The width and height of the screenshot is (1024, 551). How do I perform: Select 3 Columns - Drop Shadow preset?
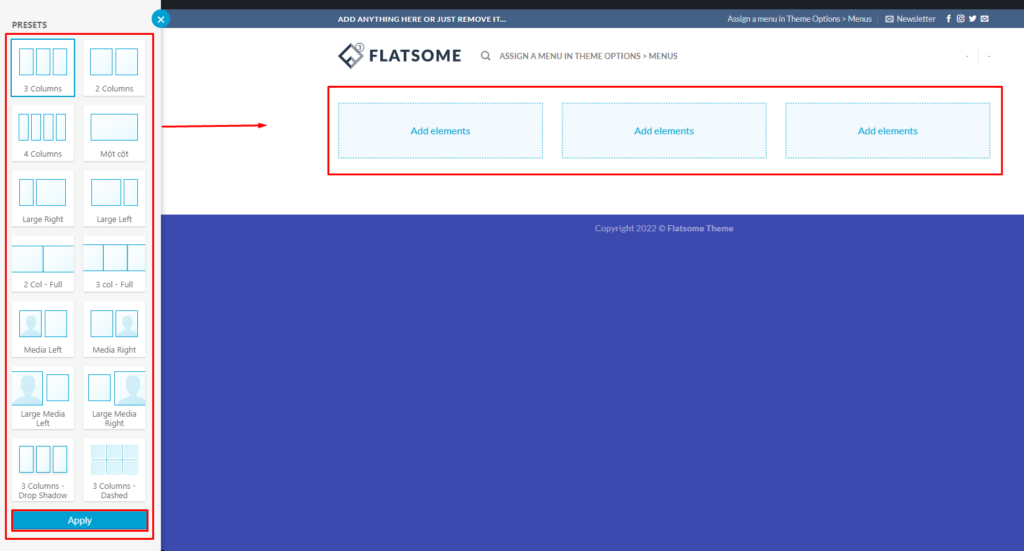(43, 469)
